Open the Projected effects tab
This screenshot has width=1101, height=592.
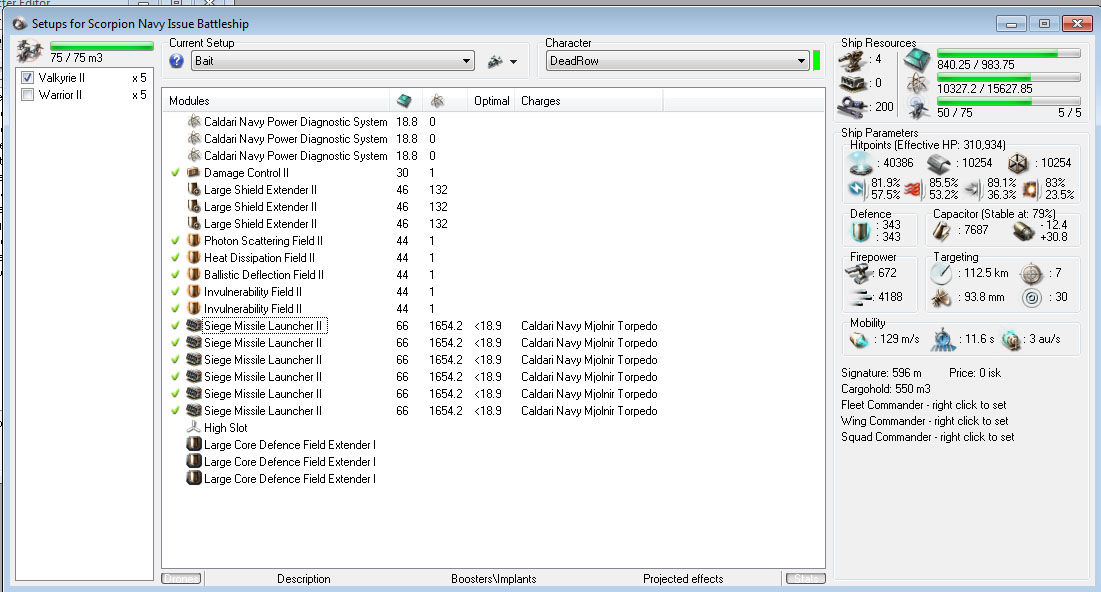[683, 579]
